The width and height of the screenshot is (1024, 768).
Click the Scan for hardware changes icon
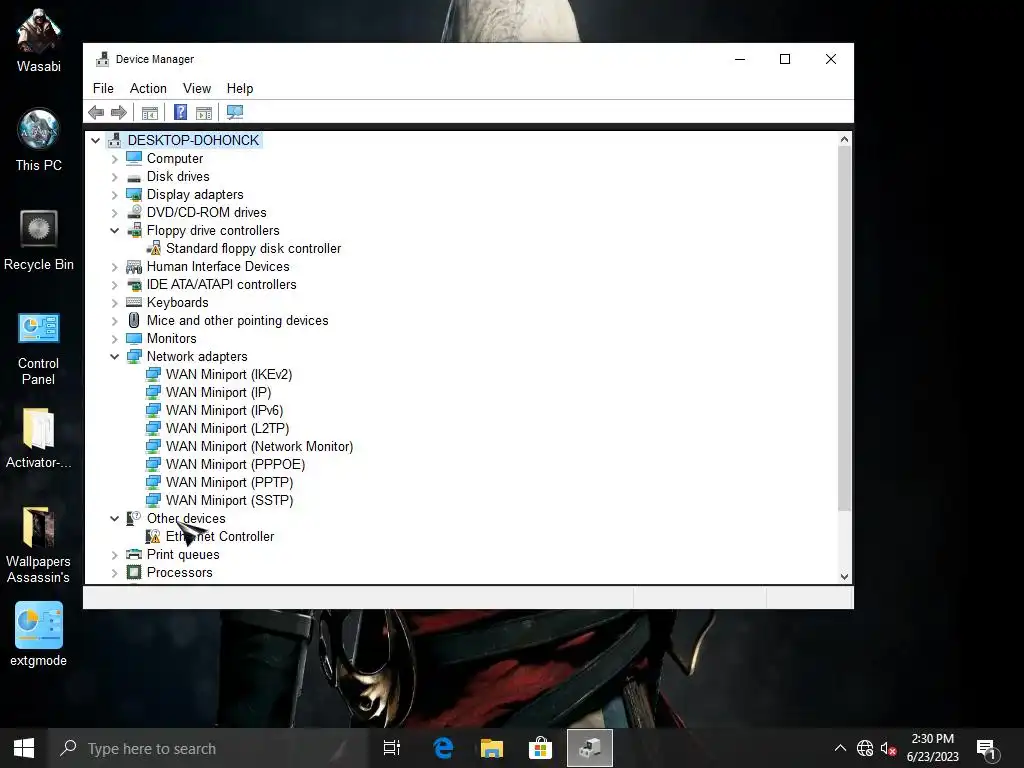pos(234,112)
